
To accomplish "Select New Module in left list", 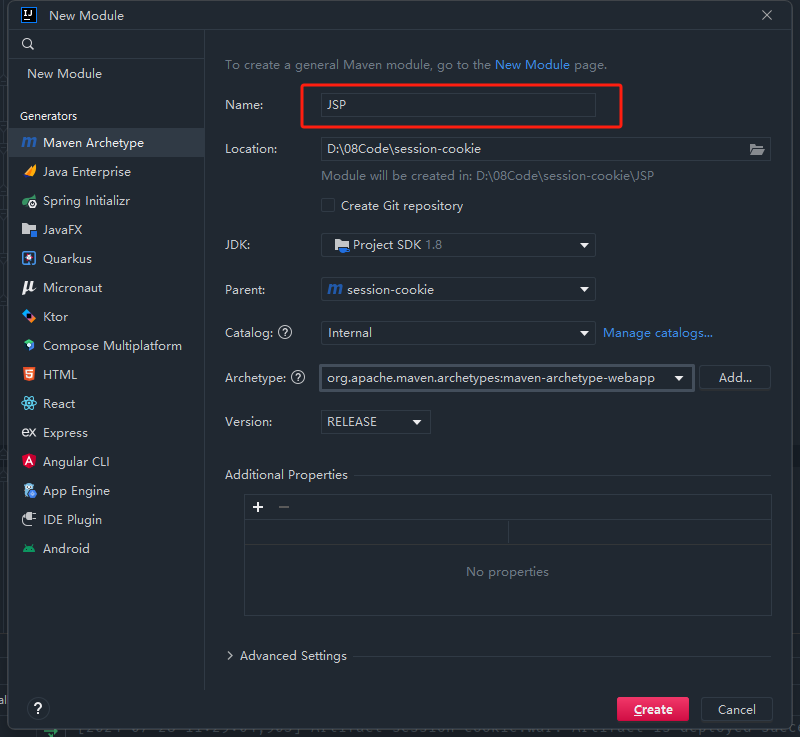I will (65, 73).
